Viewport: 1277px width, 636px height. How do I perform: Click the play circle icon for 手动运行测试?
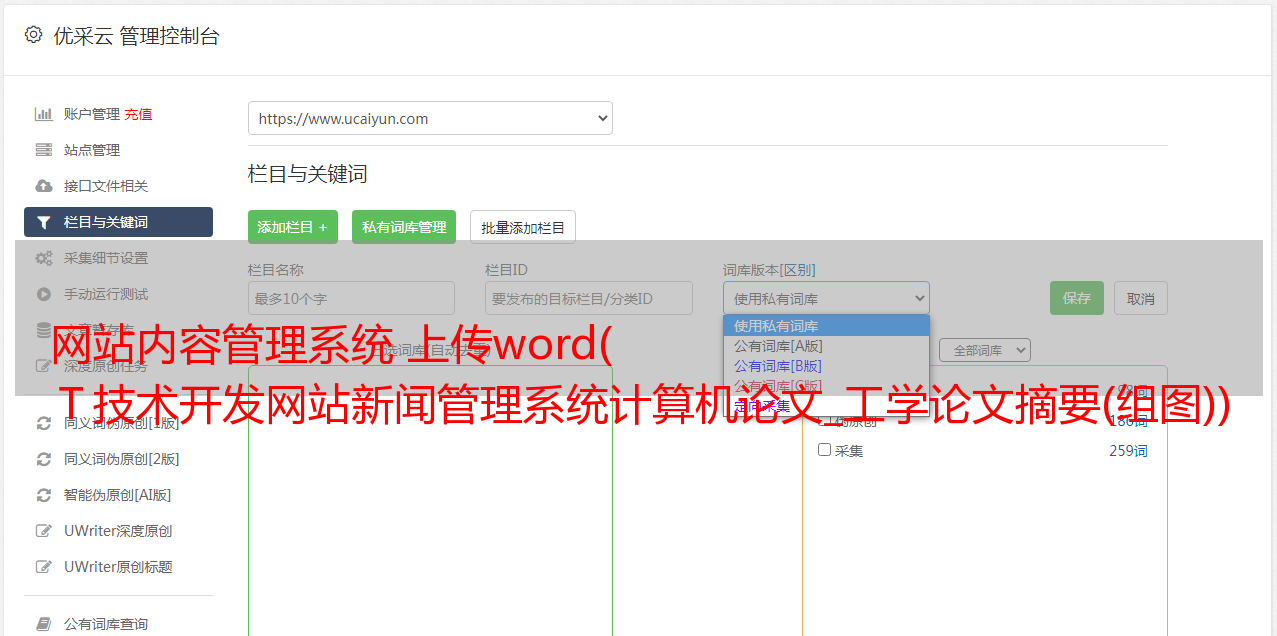point(44,294)
